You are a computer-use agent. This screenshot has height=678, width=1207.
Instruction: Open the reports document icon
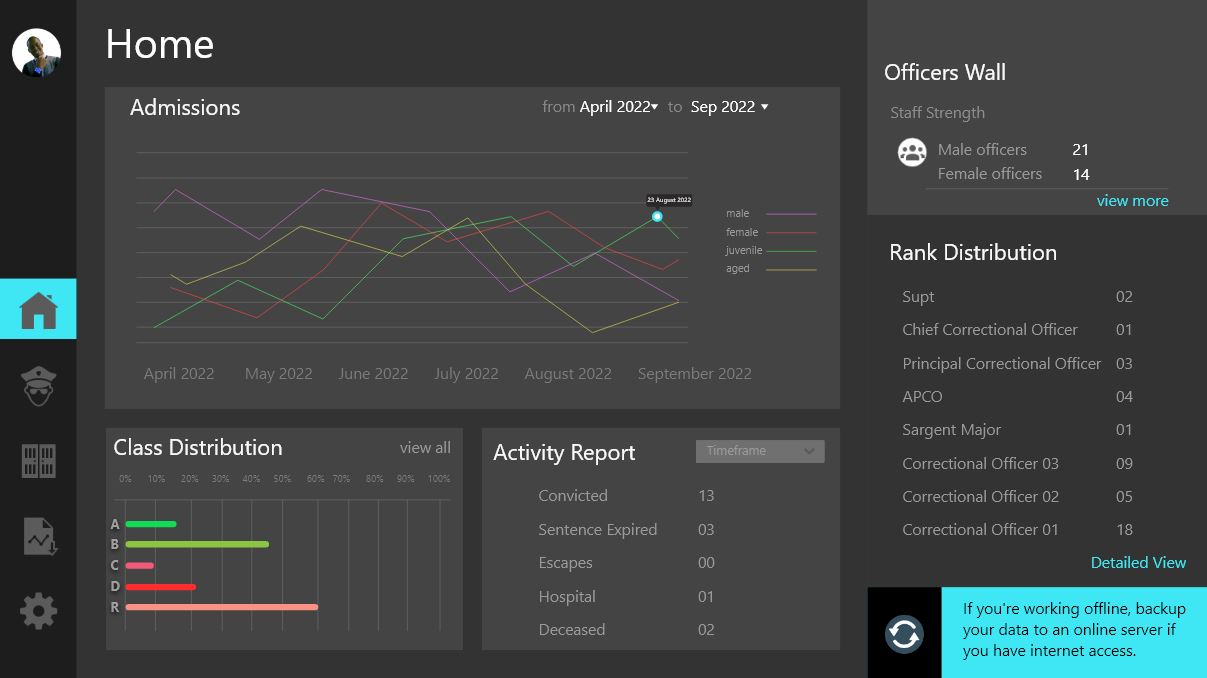click(x=39, y=536)
